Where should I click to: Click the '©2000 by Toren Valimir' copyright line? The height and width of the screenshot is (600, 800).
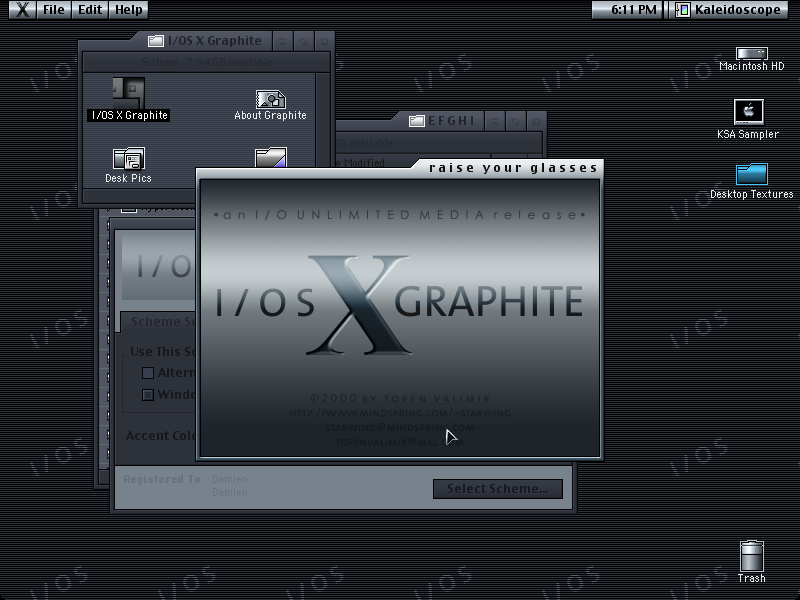point(400,398)
